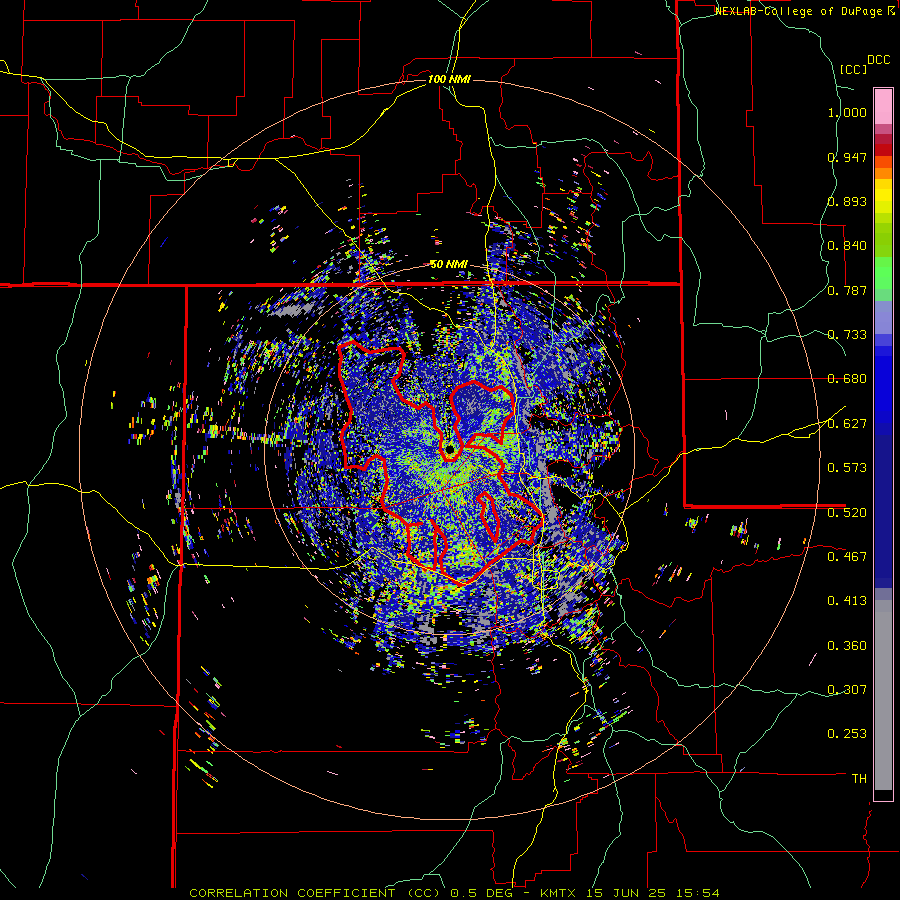900x900 pixels.
Task: Click the 0.467 legend value
Action: pos(847,557)
